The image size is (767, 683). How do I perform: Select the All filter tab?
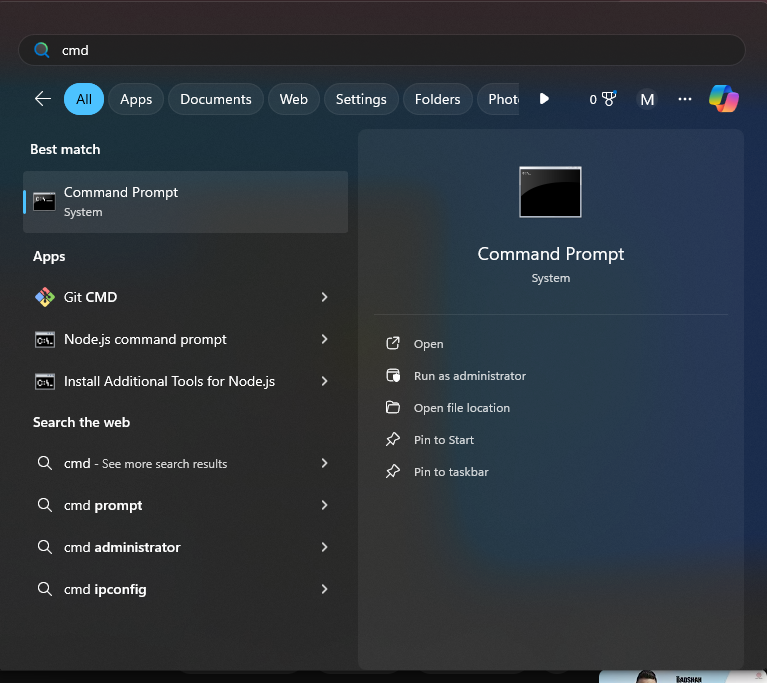(x=84, y=99)
